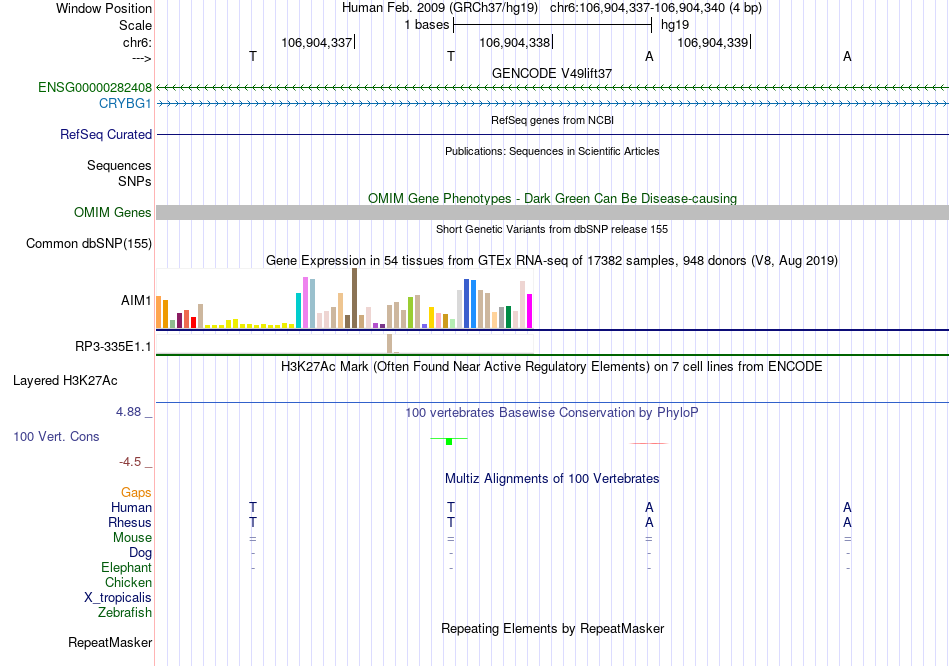Select the Mouse alignment row label

(x=132, y=538)
